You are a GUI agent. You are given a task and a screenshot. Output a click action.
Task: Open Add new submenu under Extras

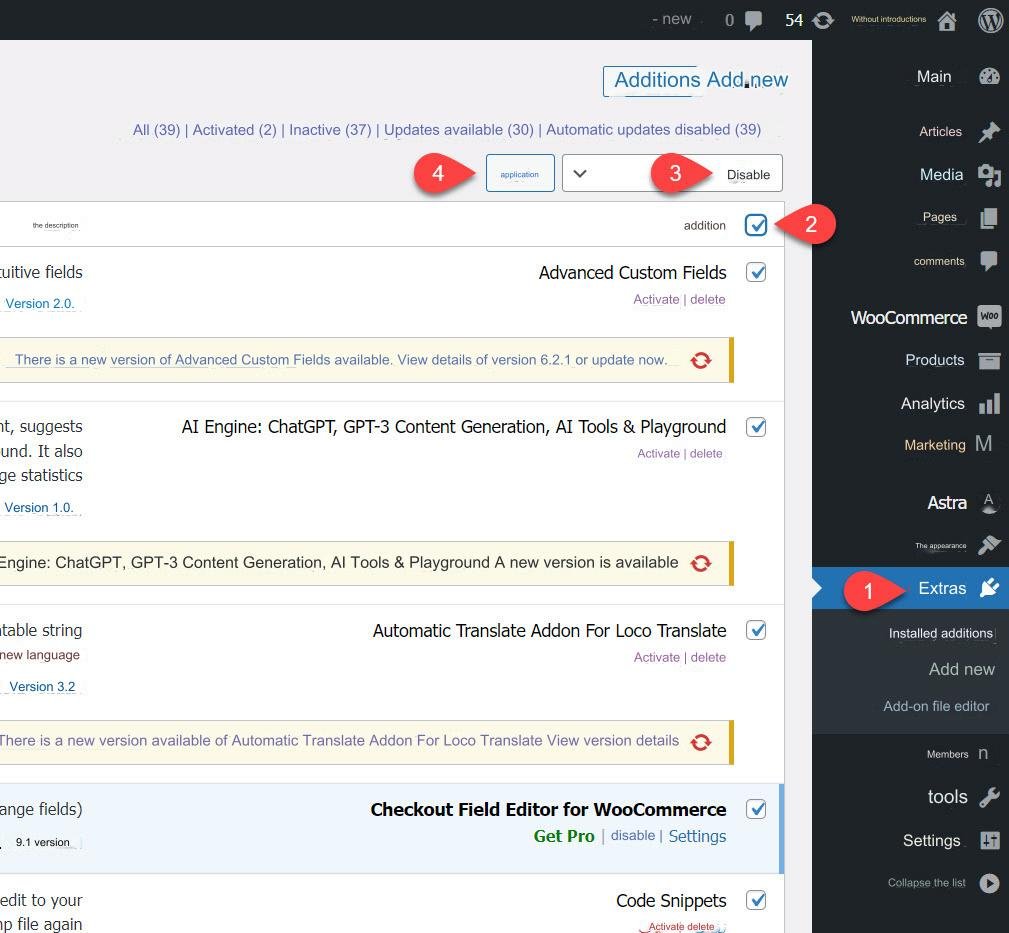tap(961, 669)
